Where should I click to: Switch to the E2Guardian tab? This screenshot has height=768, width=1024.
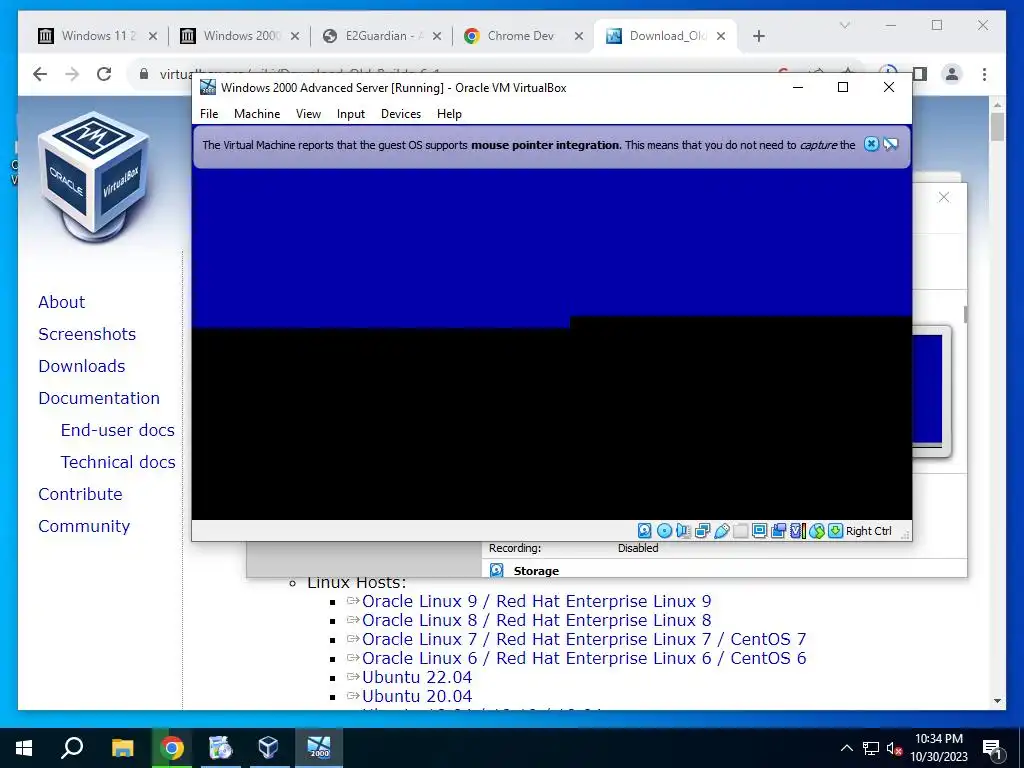tap(382, 36)
